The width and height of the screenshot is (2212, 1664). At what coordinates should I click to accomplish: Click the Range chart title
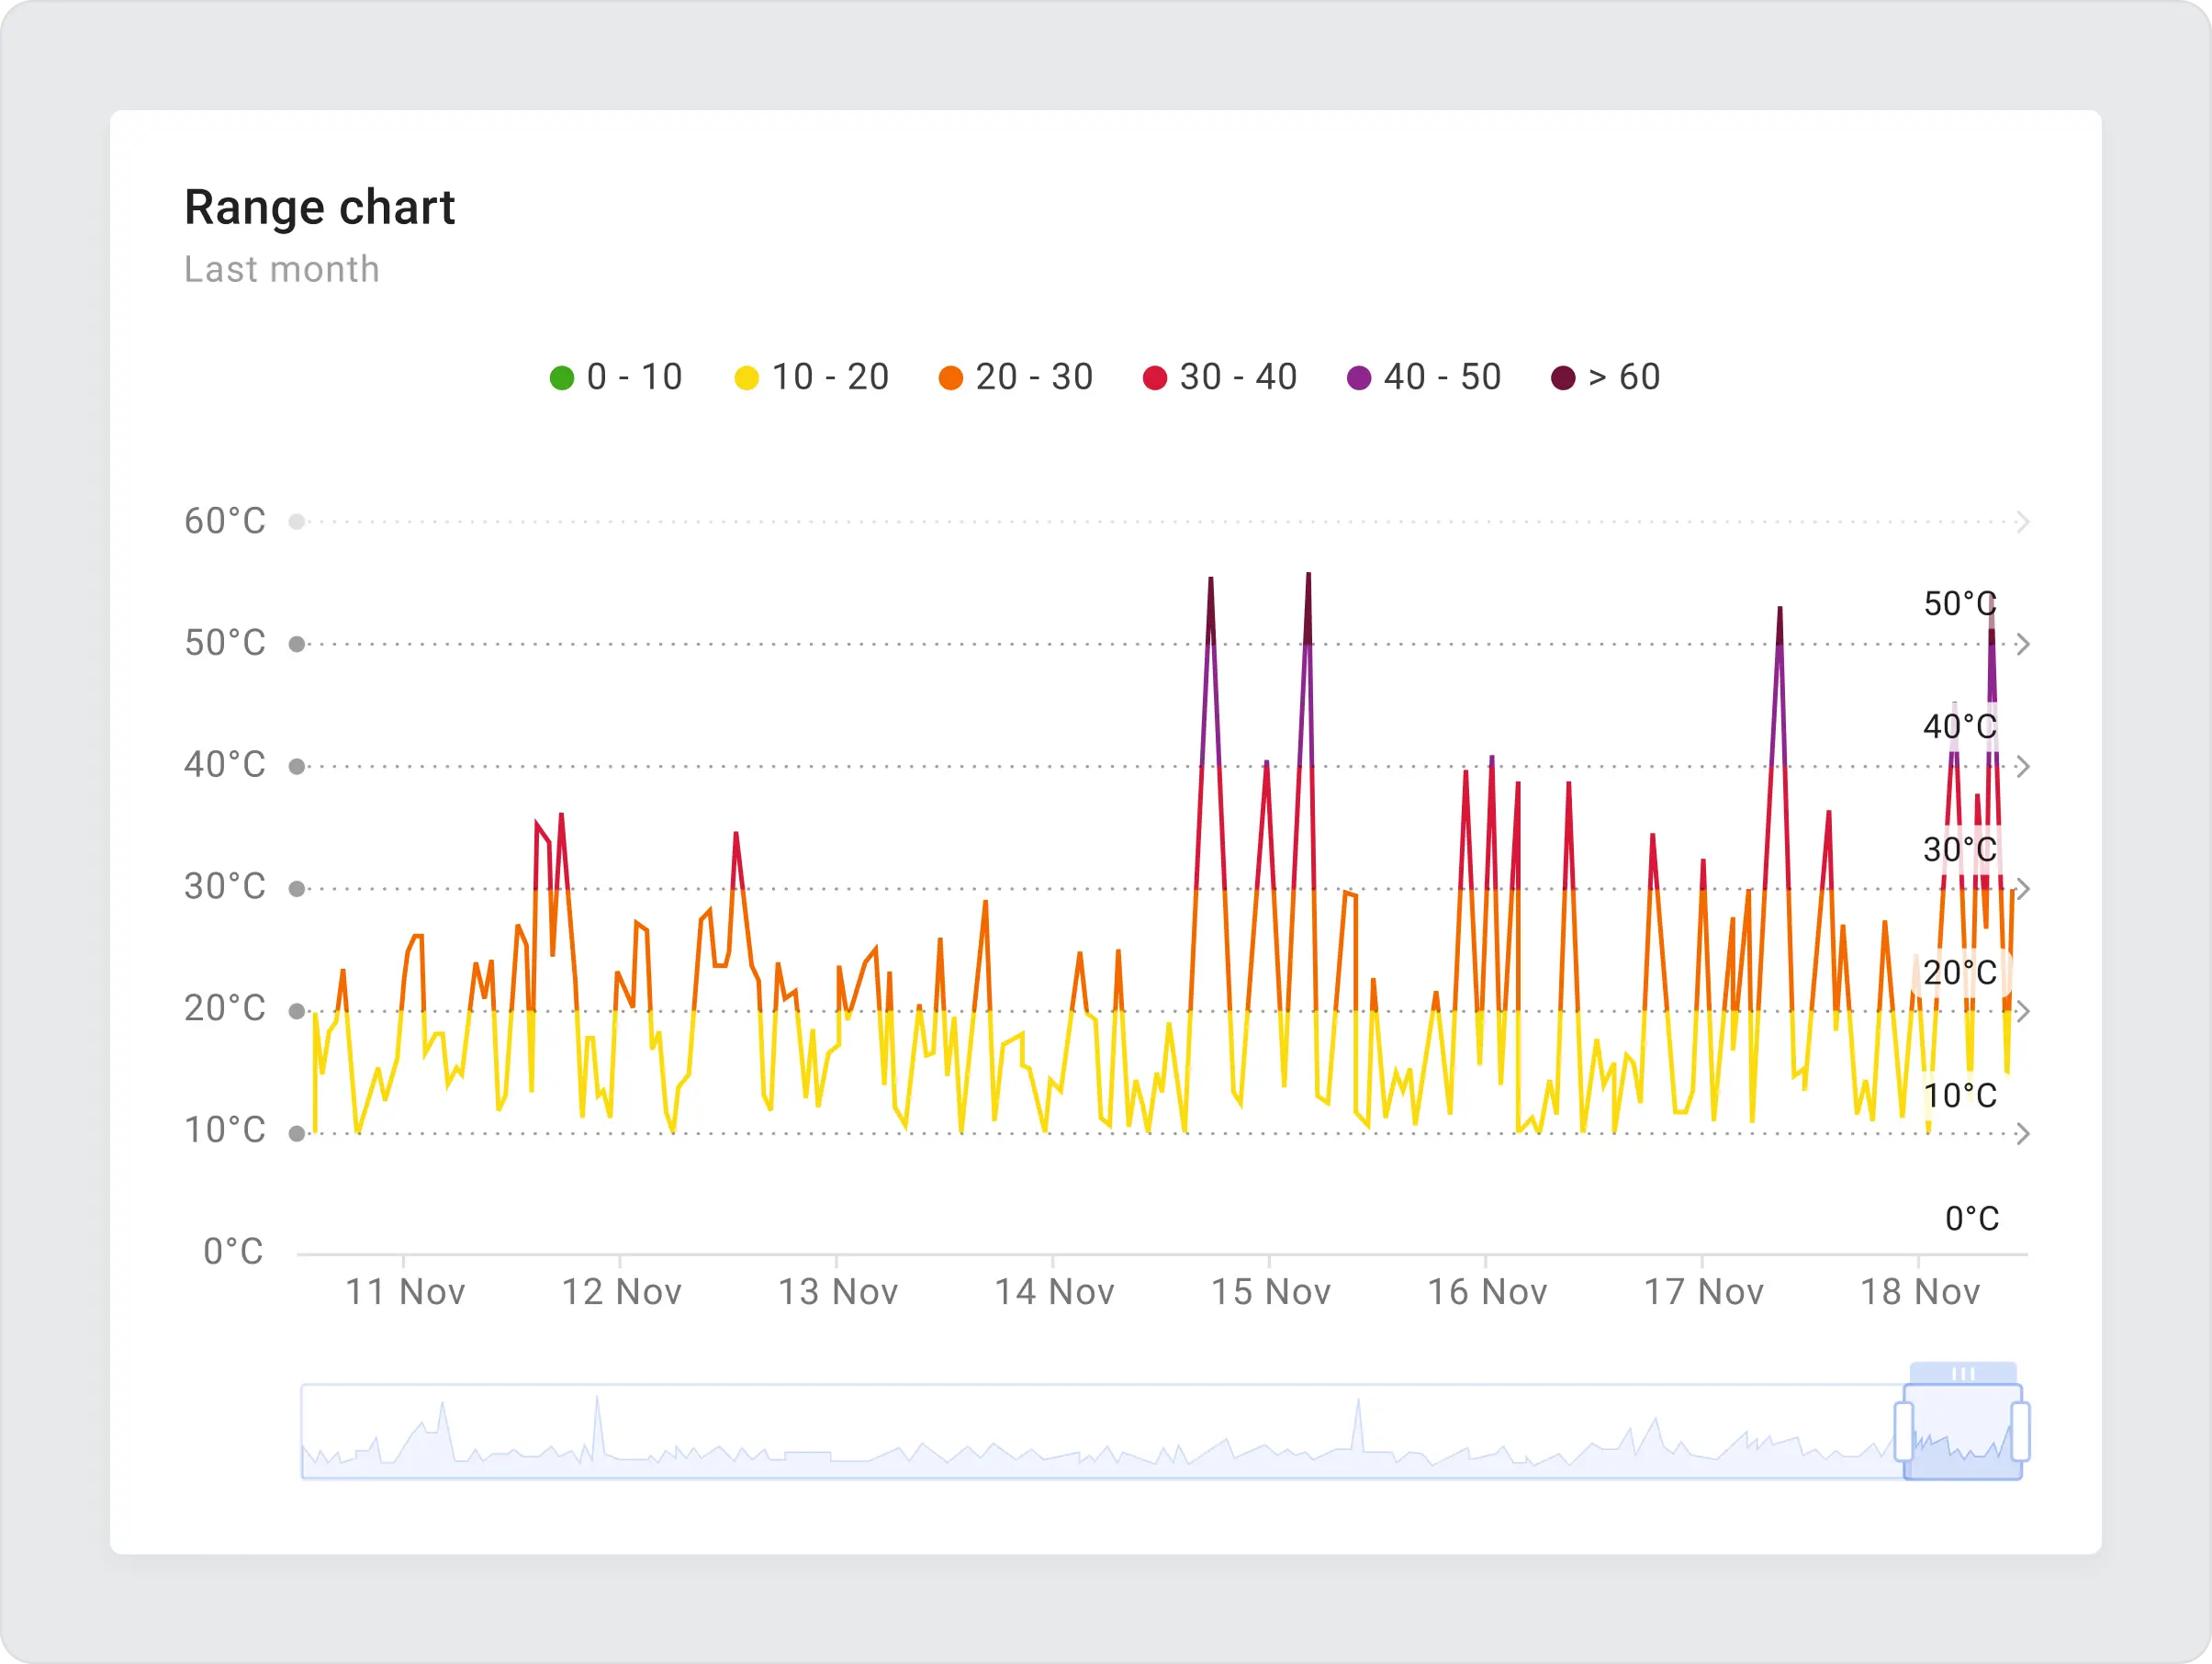320,207
